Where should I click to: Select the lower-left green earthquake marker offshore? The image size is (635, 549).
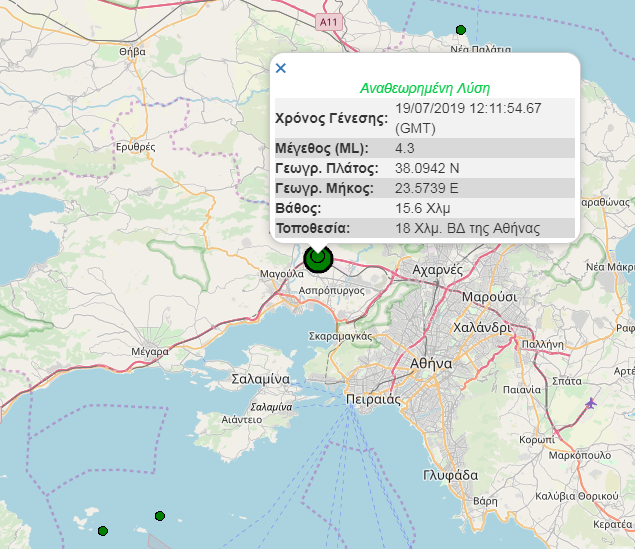103,531
